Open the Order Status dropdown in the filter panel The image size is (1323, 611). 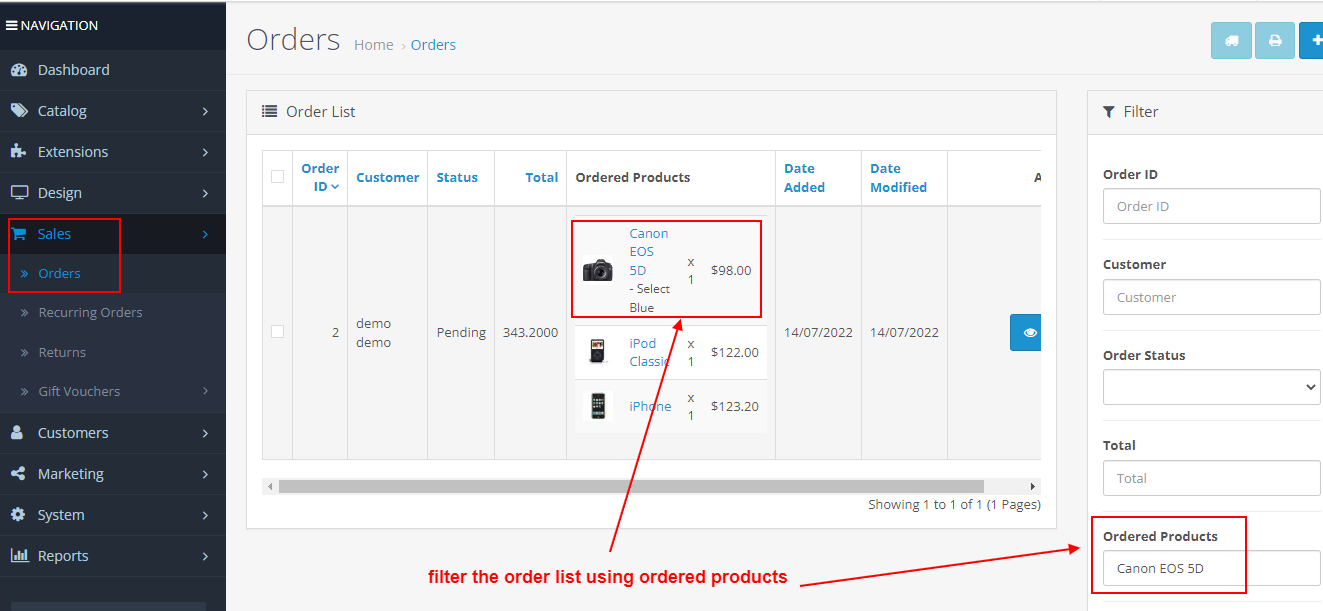[x=1211, y=387]
